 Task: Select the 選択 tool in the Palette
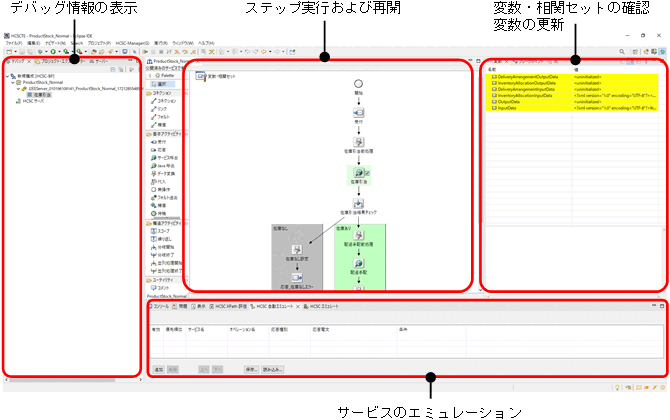pos(162,84)
